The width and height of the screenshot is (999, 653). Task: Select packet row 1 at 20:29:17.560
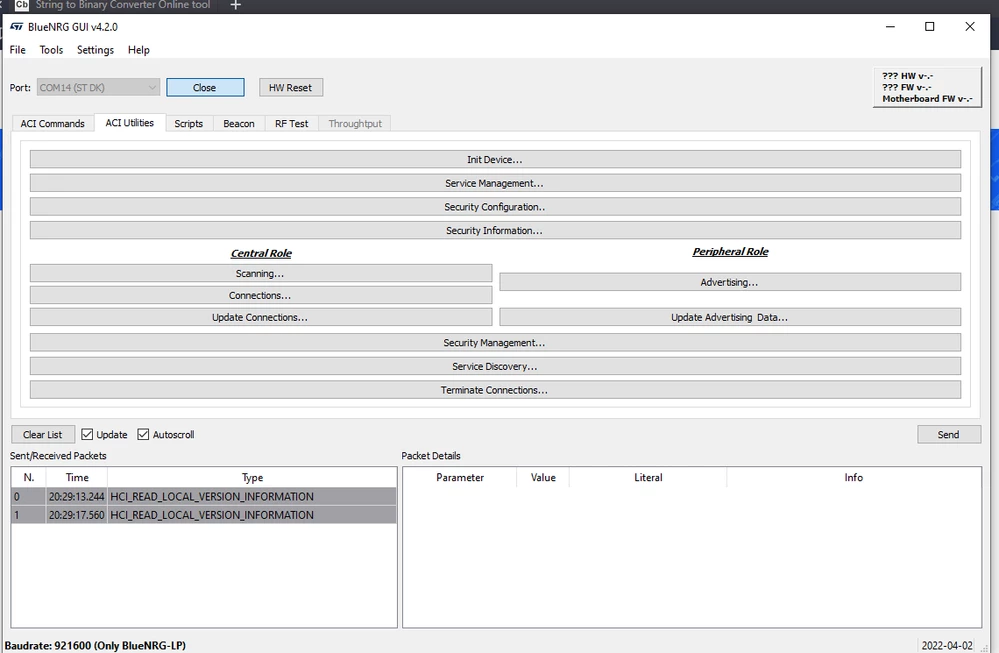[x=203, y=515]
